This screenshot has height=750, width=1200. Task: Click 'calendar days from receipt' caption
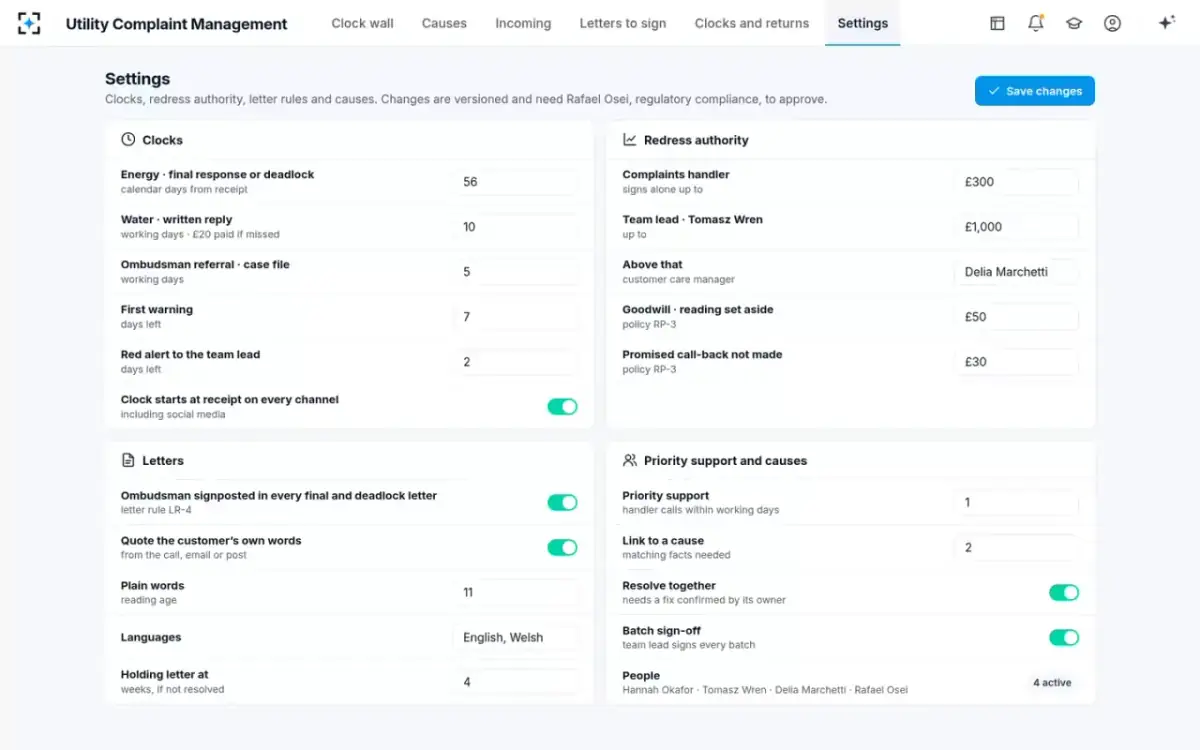(x=184, y=190)
